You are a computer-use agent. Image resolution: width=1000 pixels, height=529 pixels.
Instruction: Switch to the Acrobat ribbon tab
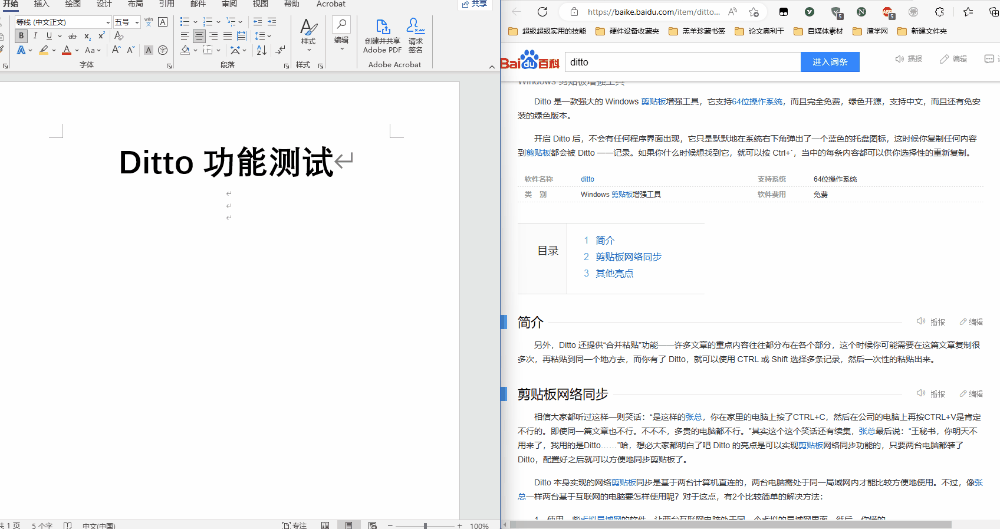[x=331, y=4]
